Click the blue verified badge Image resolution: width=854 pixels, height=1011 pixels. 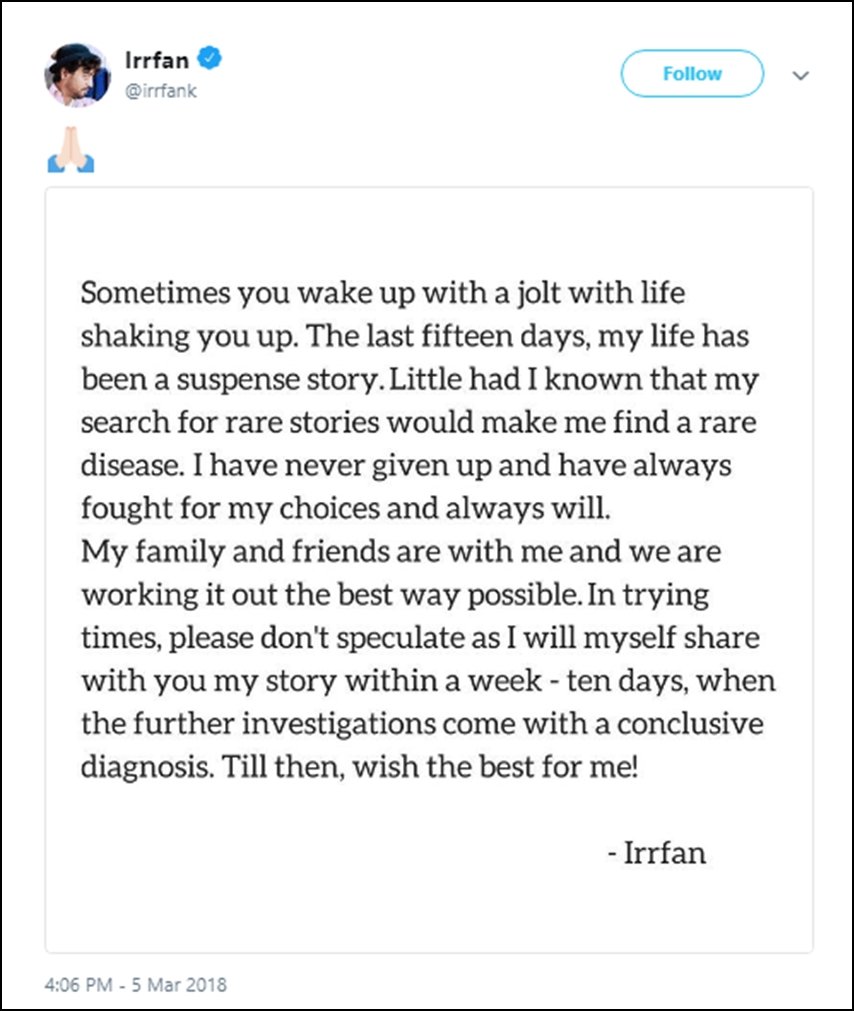[x=210, y=59]
